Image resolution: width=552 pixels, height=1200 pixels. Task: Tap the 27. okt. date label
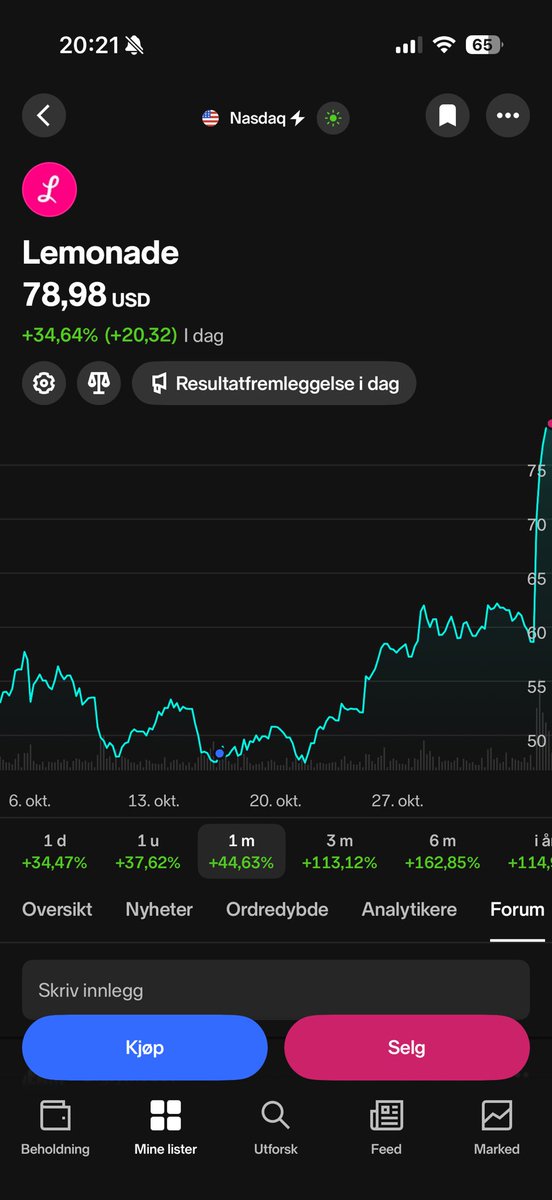click(x=397, y=801)
